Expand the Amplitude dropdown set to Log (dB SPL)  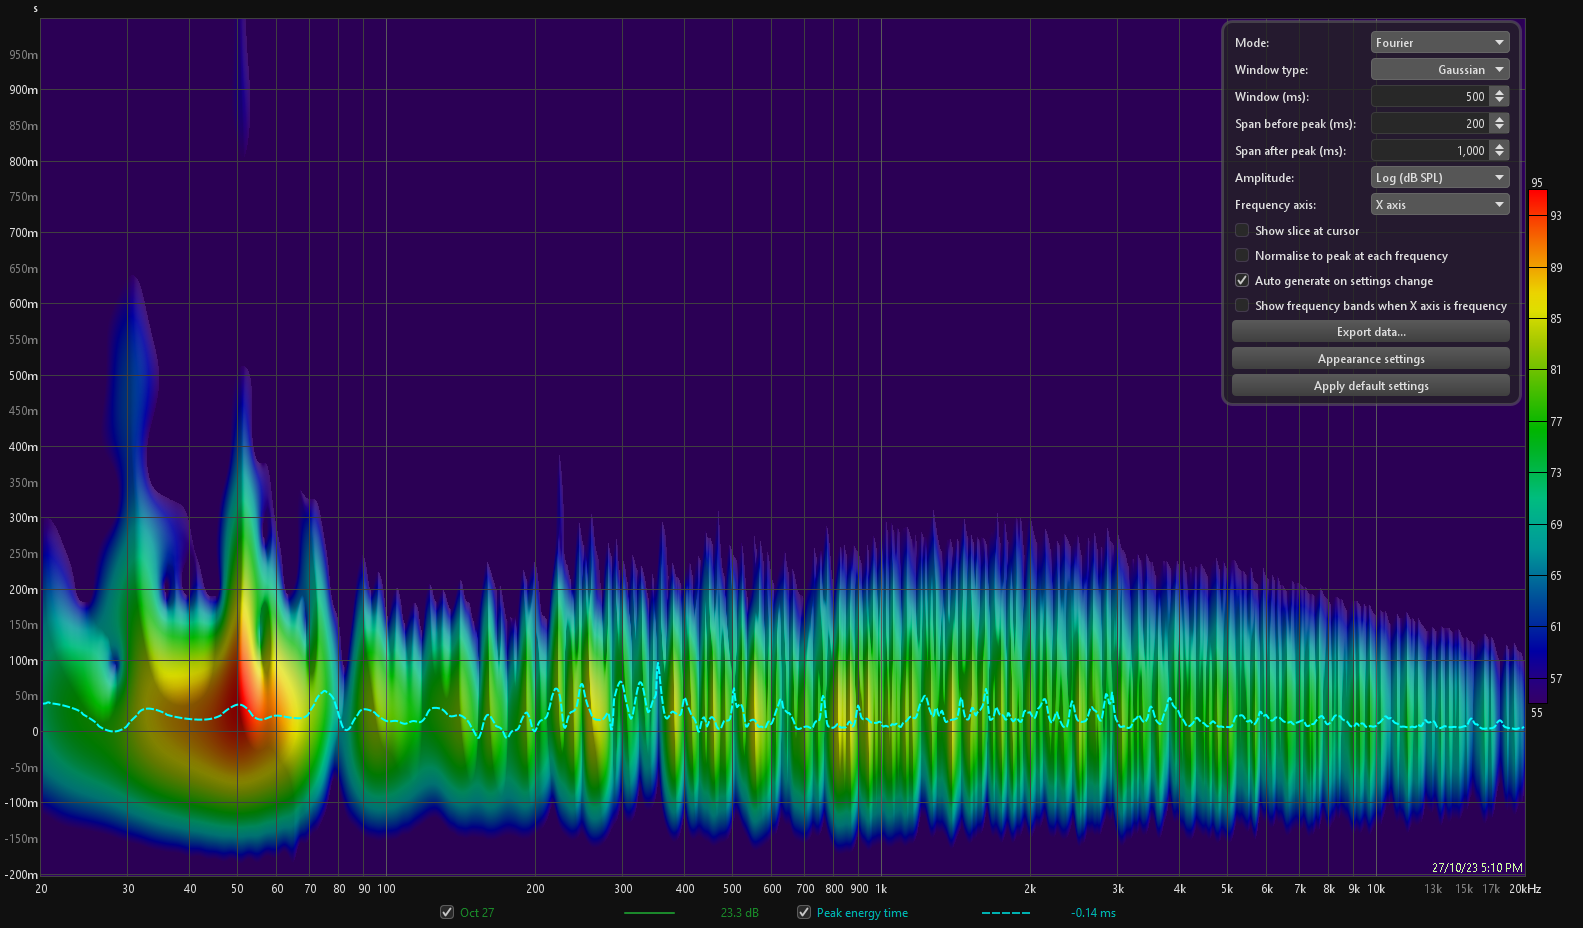click(1439, 177)
